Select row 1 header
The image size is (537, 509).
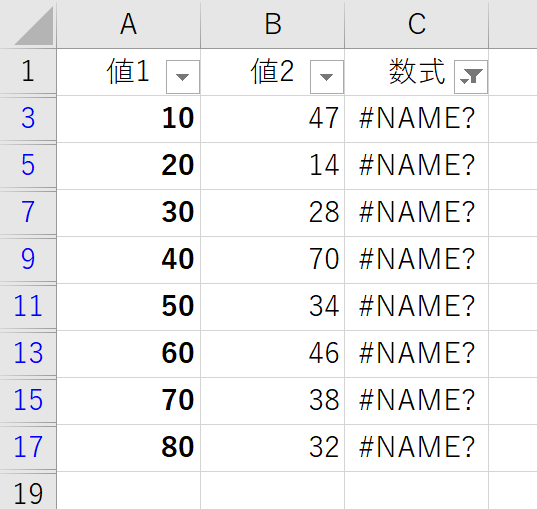point(28,71)
